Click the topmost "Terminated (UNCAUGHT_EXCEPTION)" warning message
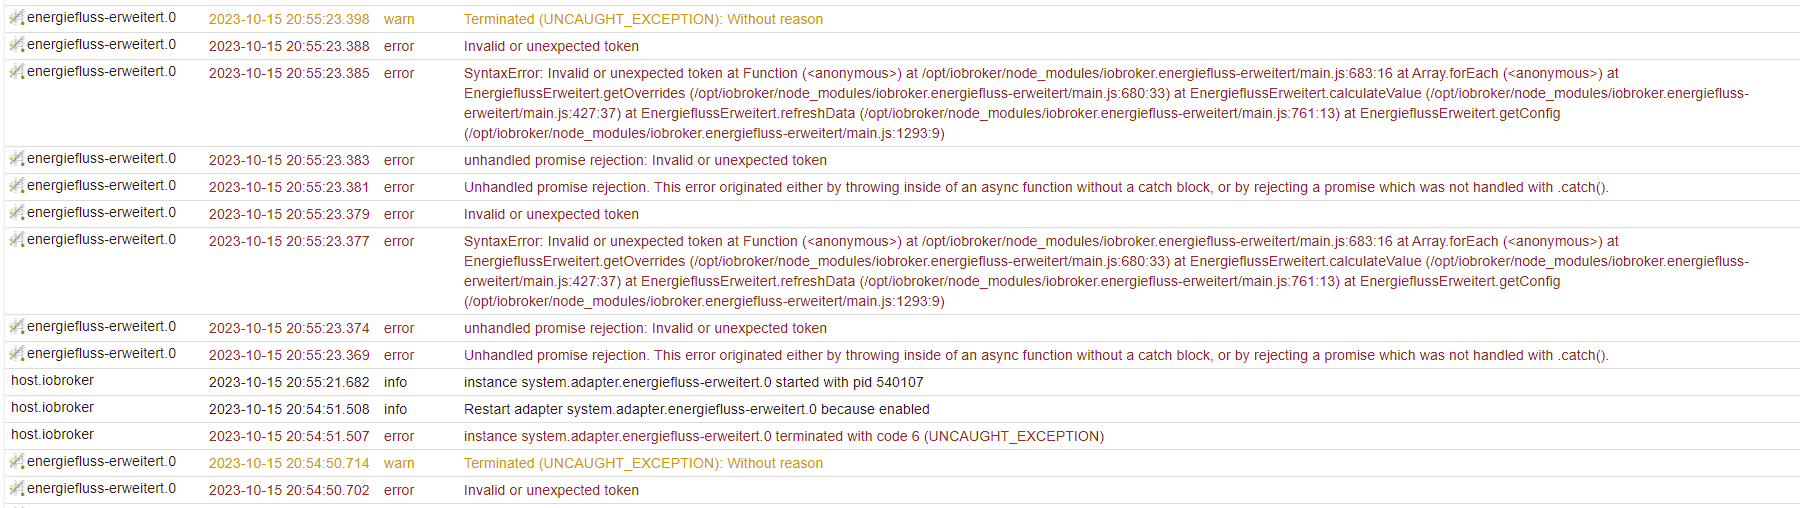Screen dimensions: 1800x508 (x=643, y=19)
